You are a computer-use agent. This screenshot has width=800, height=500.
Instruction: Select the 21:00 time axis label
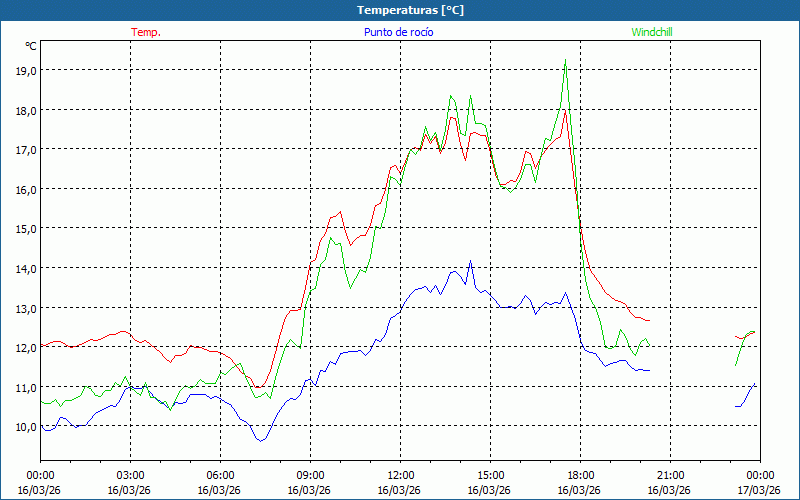tap(670, 475)
